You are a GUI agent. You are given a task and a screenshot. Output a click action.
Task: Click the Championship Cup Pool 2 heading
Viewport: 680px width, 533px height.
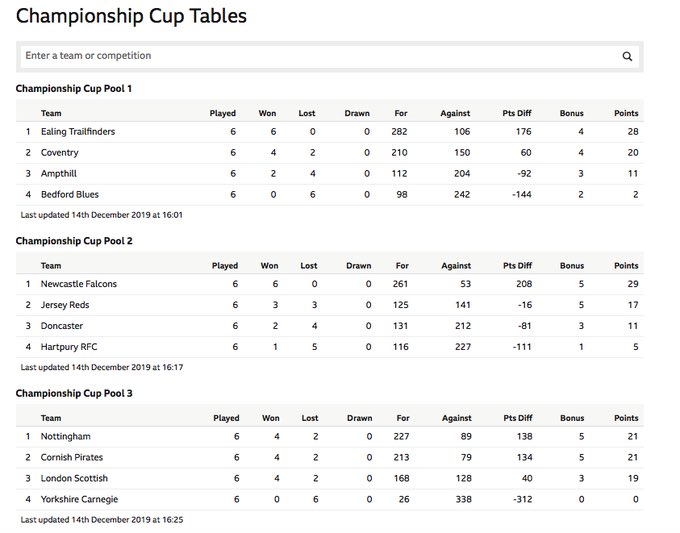pyautogui.click(x=74, y=241)
